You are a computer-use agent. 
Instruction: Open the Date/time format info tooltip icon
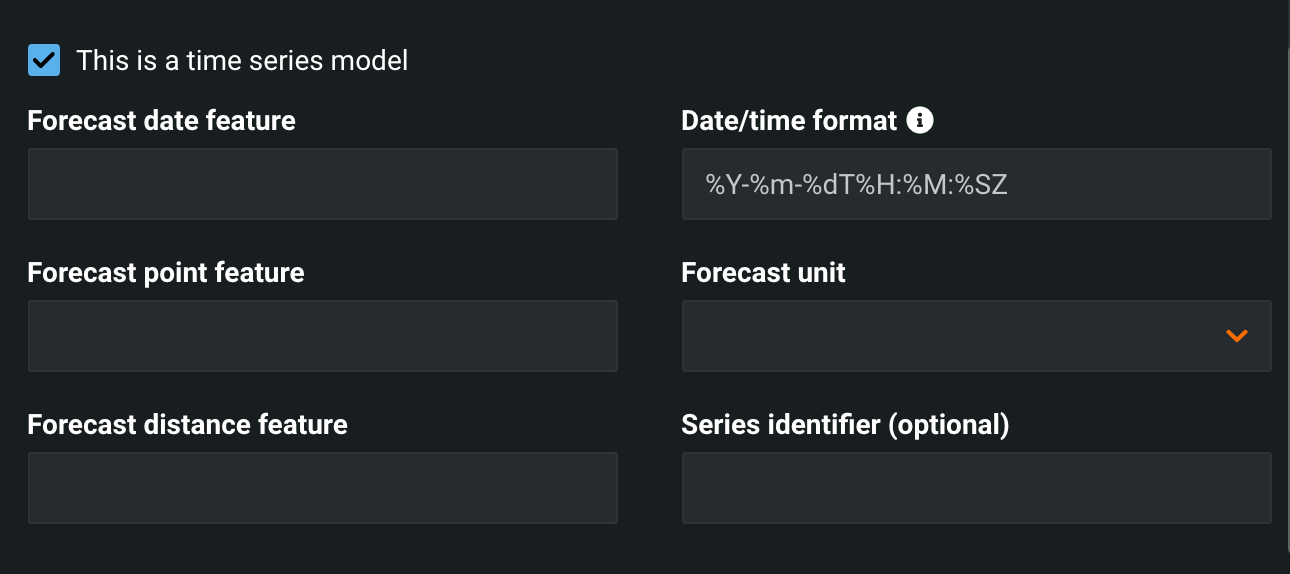(x=919, y=121)
